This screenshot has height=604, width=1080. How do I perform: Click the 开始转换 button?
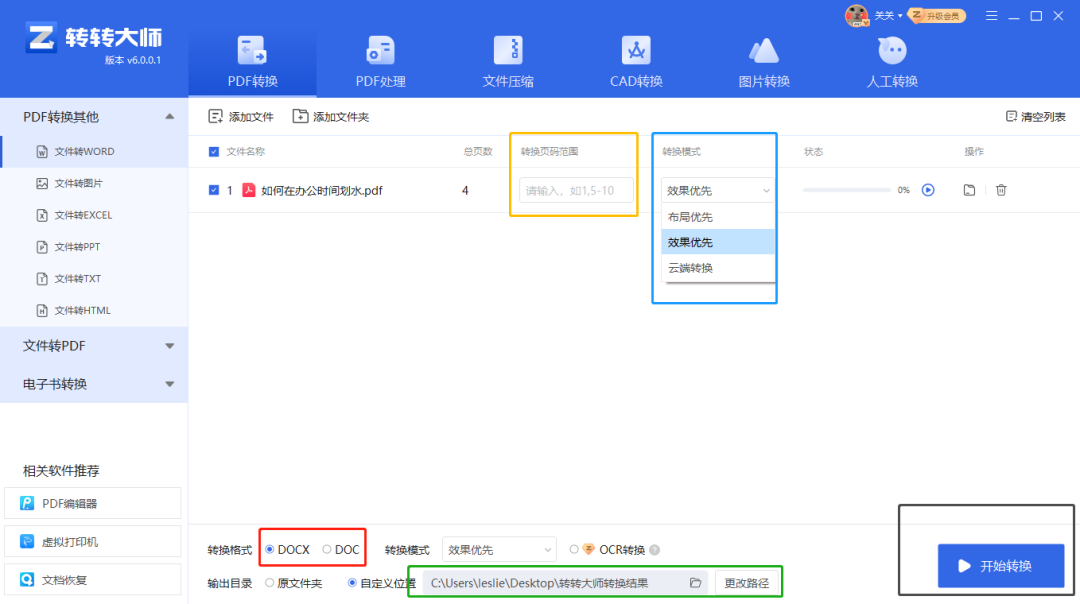click(1000, 565)
